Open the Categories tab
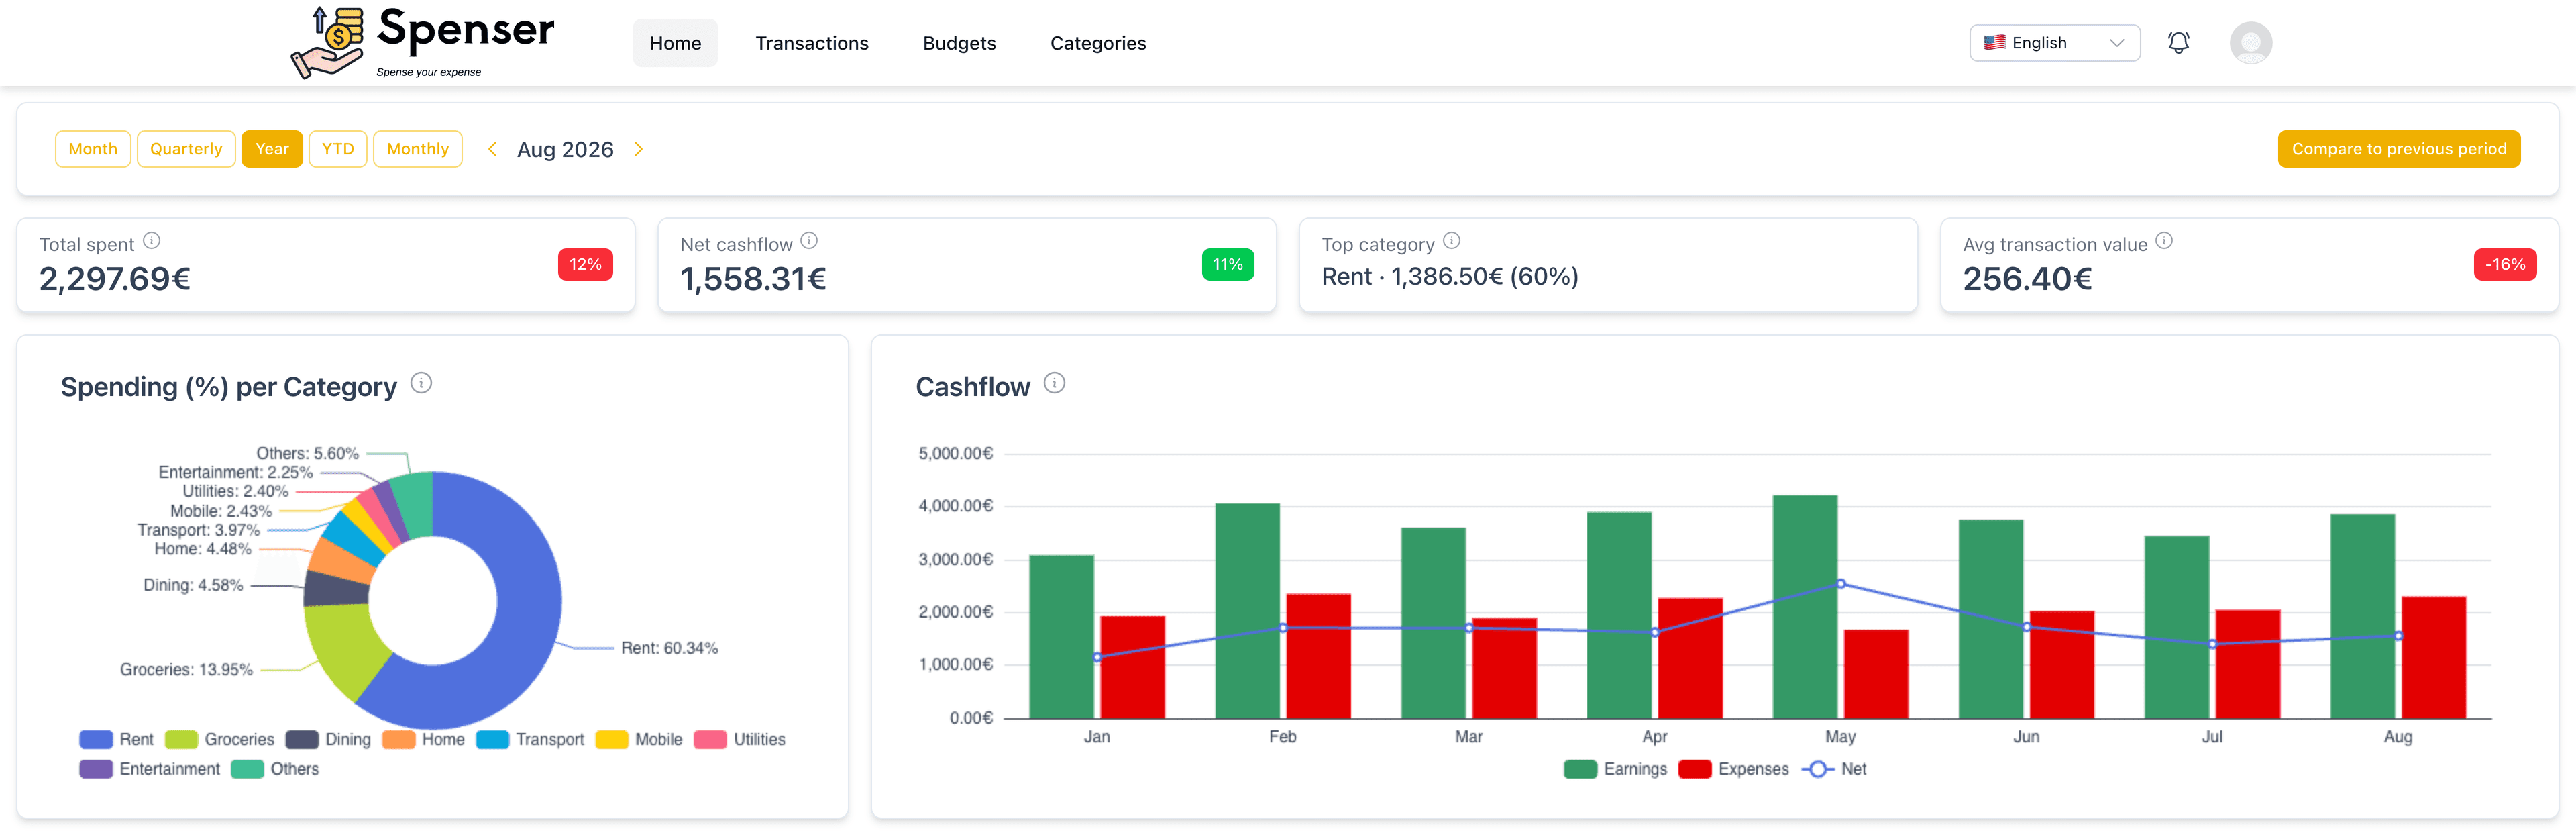 coord(1098,43)
